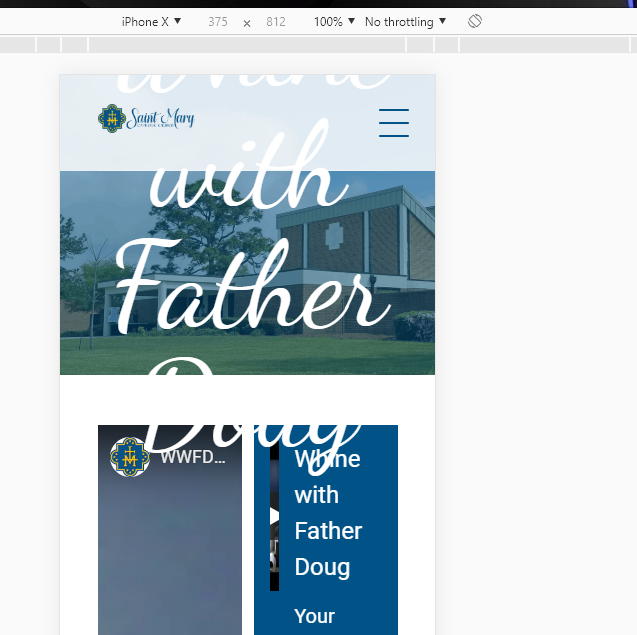Click the viewport height field showing 812
The width and height of the screenshot is (637, 635).
point(276,22)
